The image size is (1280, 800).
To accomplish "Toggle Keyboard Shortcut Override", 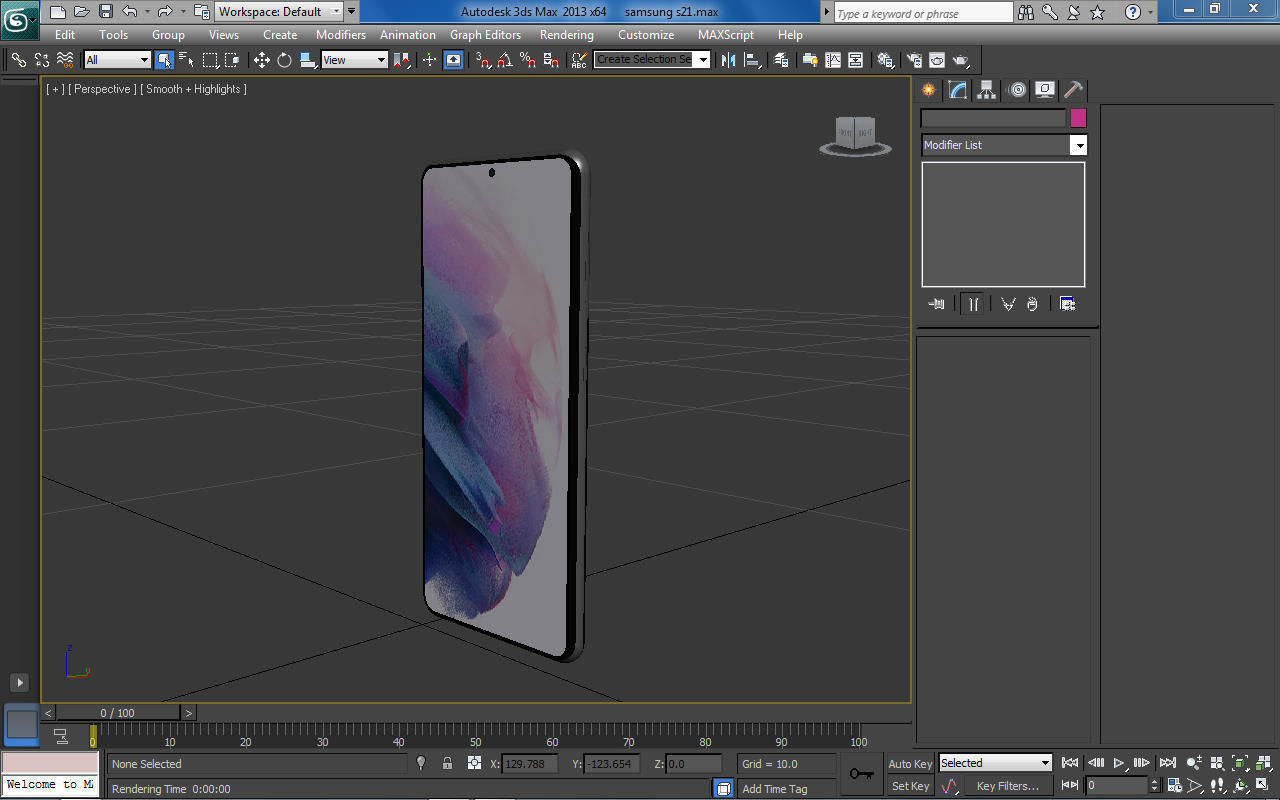I will point(454,60).
